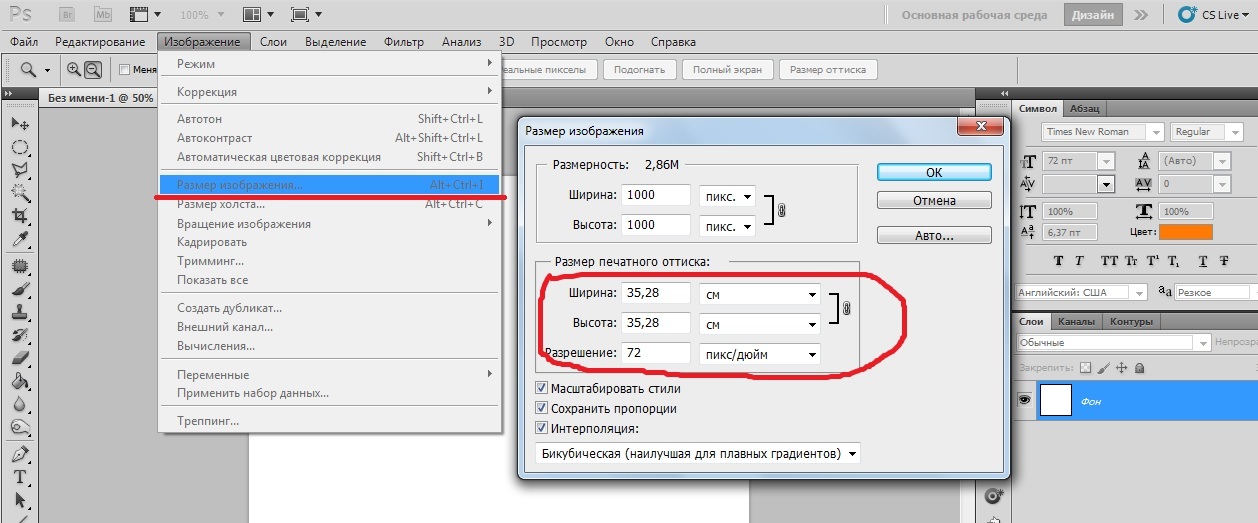Open pixel width units dropdown
Viewport: 1258px width, 523px height.
727,196
